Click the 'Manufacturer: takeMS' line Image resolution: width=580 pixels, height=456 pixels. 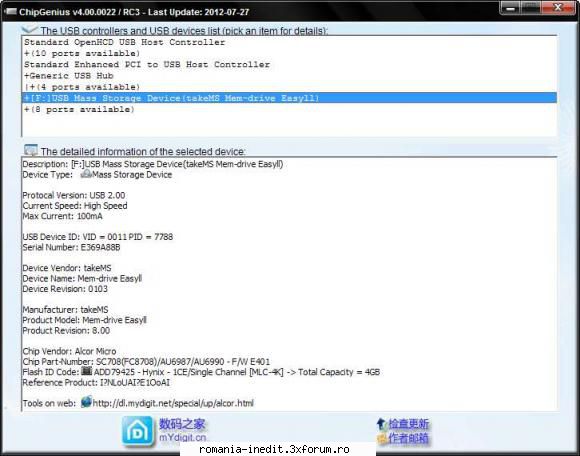point(65,310)
